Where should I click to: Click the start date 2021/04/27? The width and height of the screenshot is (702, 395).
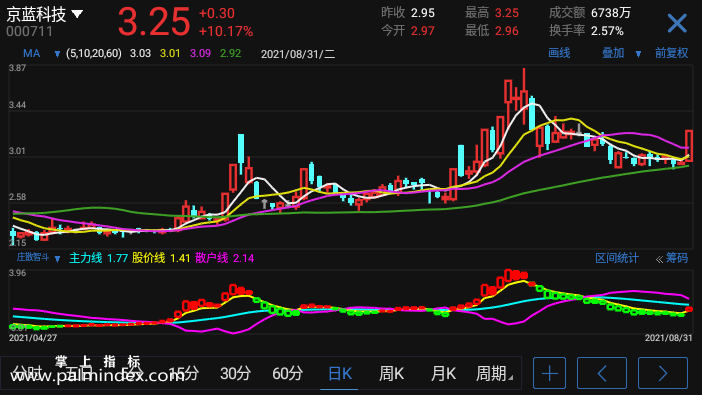(x=33, y=338)
